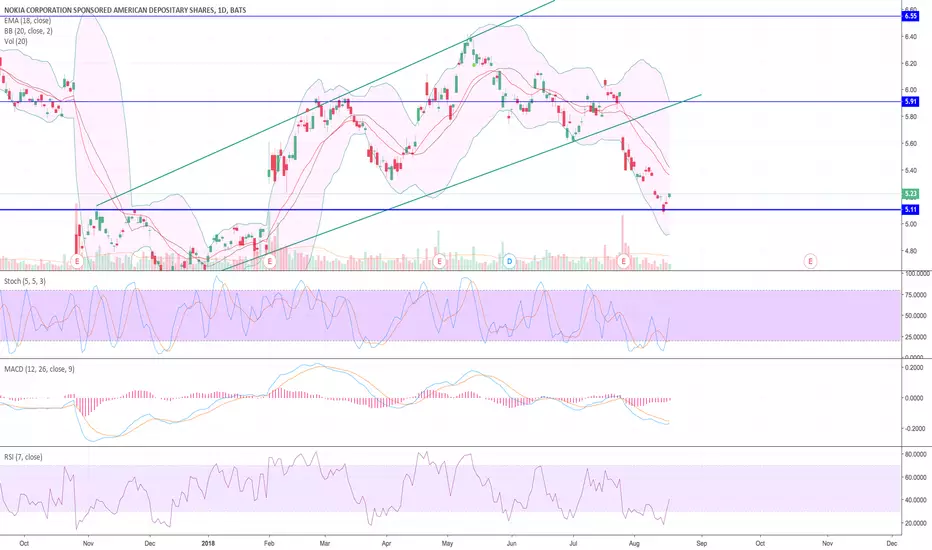Click the Stoch (5, 5, 3) pane label
Screen dimensions: 932x550
tap(25, 281)
